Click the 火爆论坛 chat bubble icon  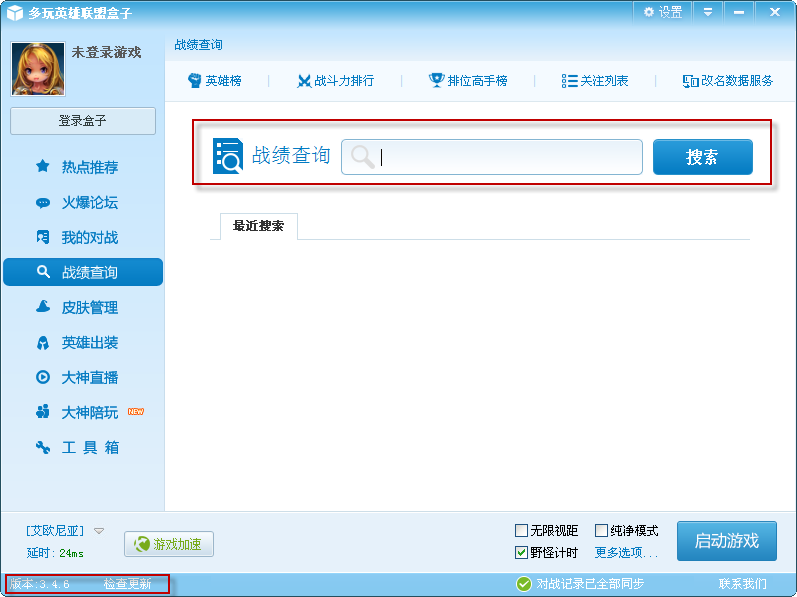point(43,203)
